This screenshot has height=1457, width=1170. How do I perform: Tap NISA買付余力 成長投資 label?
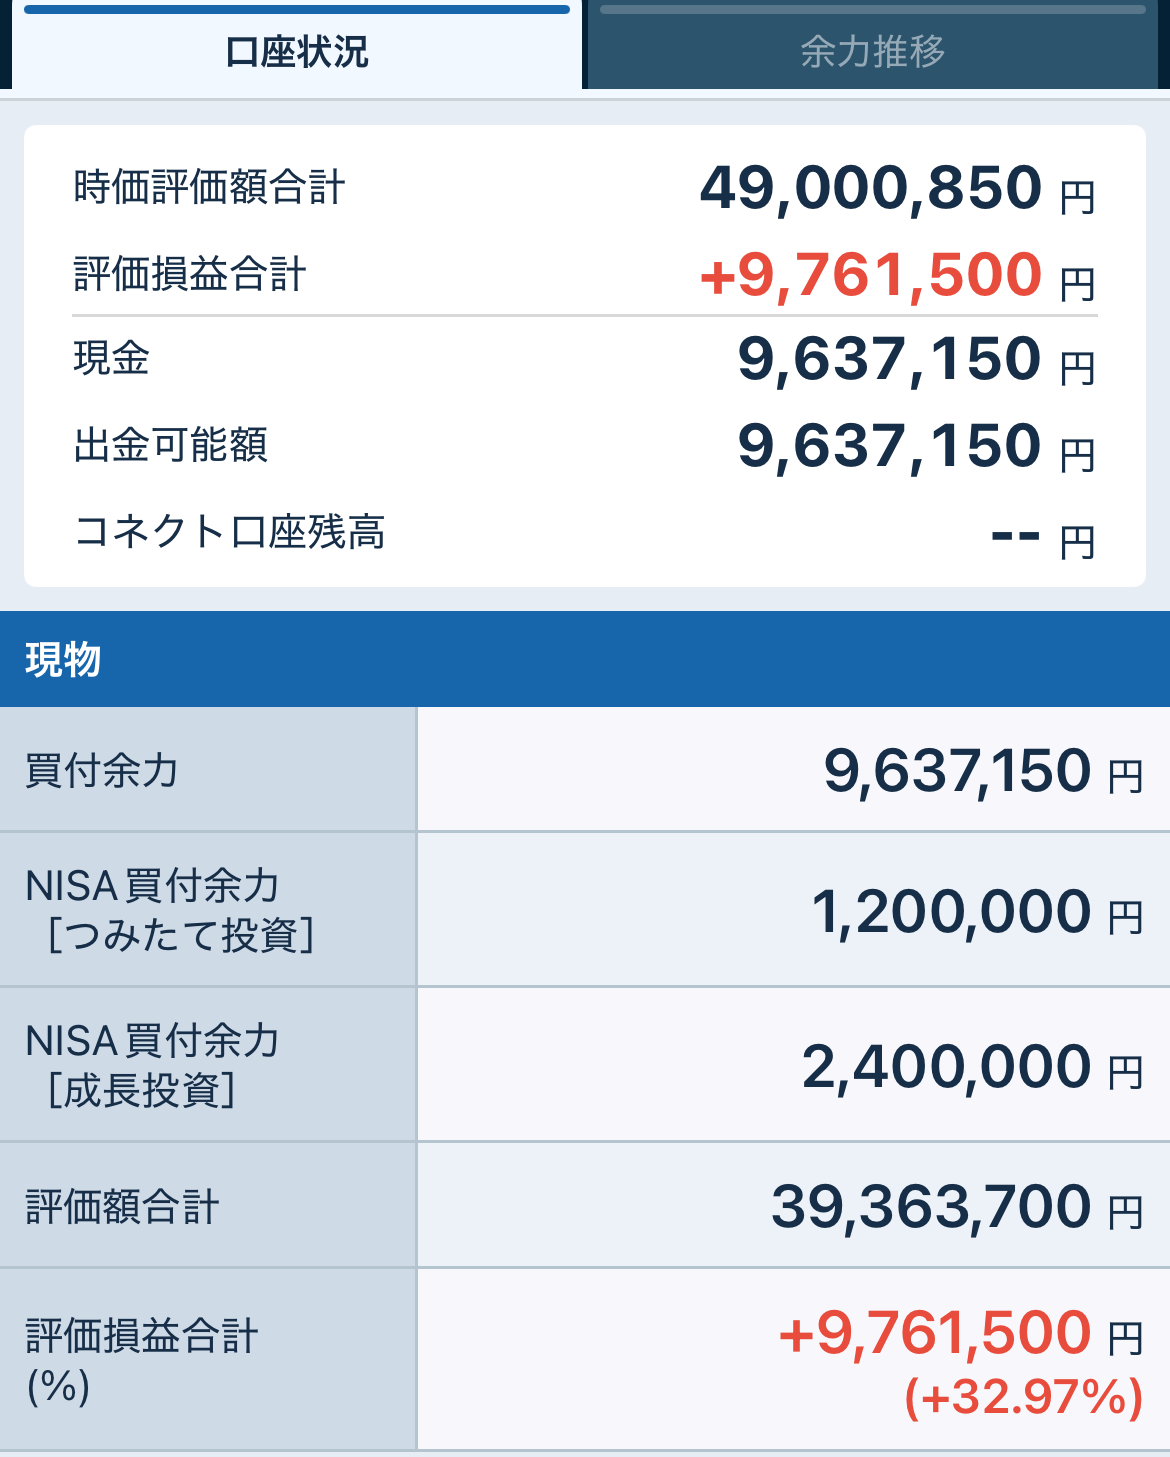click(x=152, y=1065)
